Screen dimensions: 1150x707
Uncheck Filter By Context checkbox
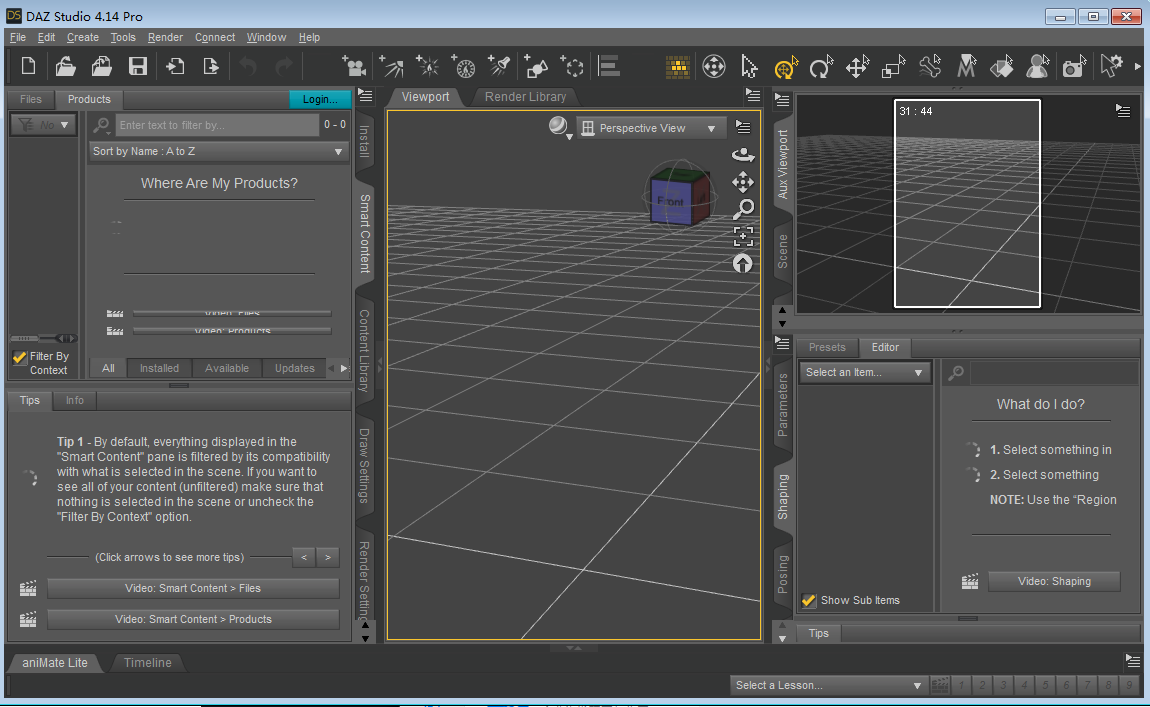coord(20,357)
